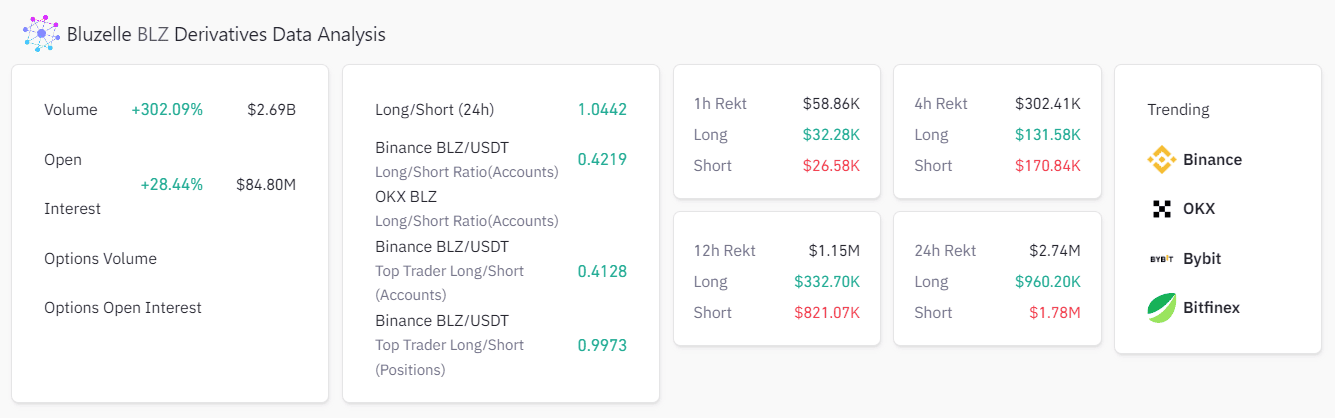The width and height of the screenshot is (1335, 418).
Task: Click the Bluzelle BLZ Derivatives Data Analysis heading
Action: pos(226,34)
